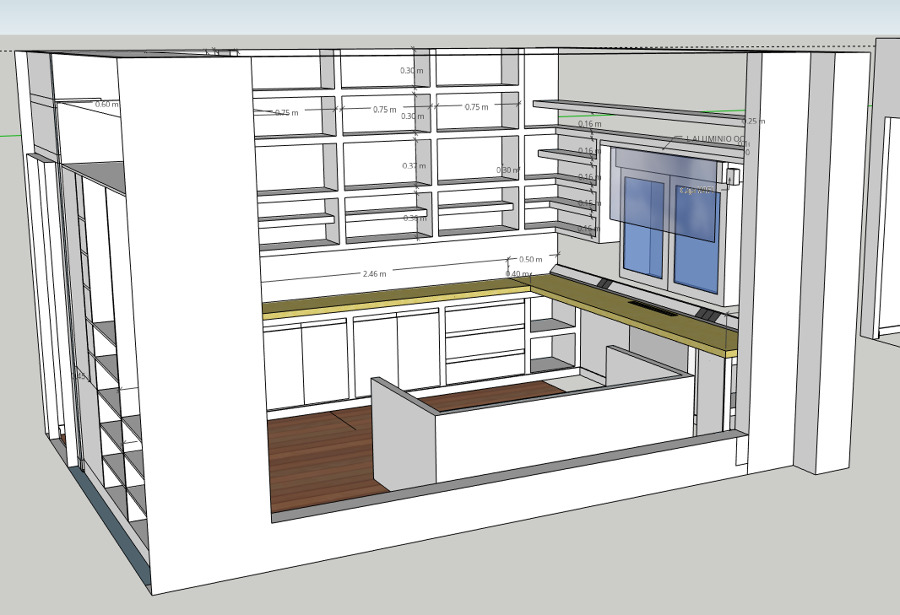
Task: Select the 0.37 m vertical shelf dimension
Action: [x=412, y=166]
